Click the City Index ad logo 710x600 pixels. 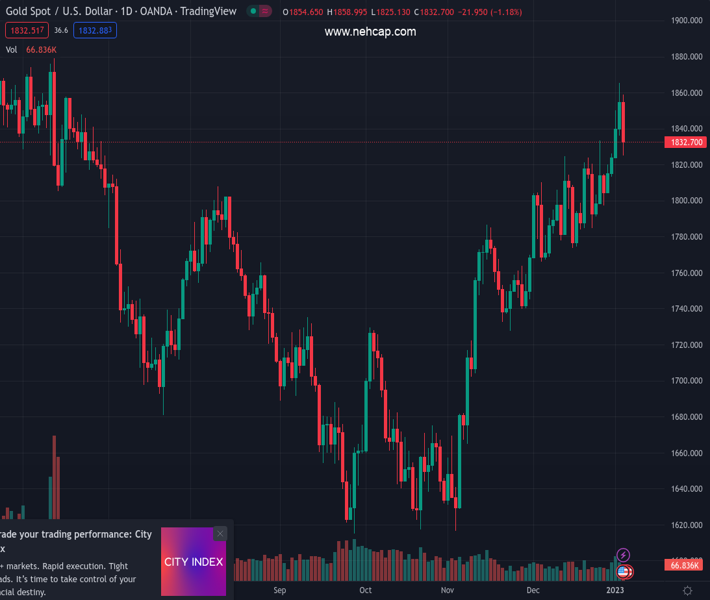tap(193, 562)
